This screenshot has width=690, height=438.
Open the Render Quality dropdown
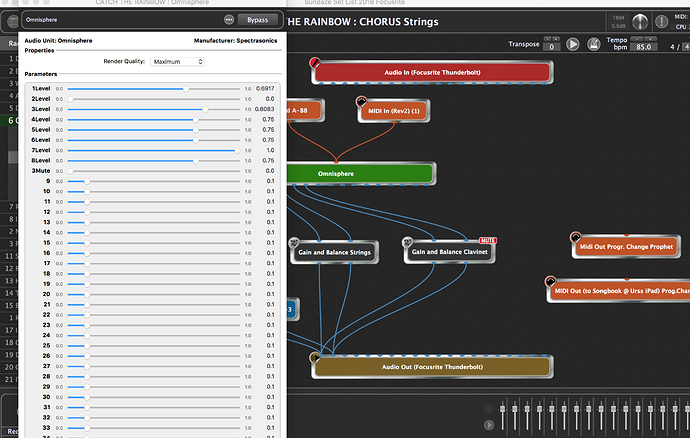point(177,62)
